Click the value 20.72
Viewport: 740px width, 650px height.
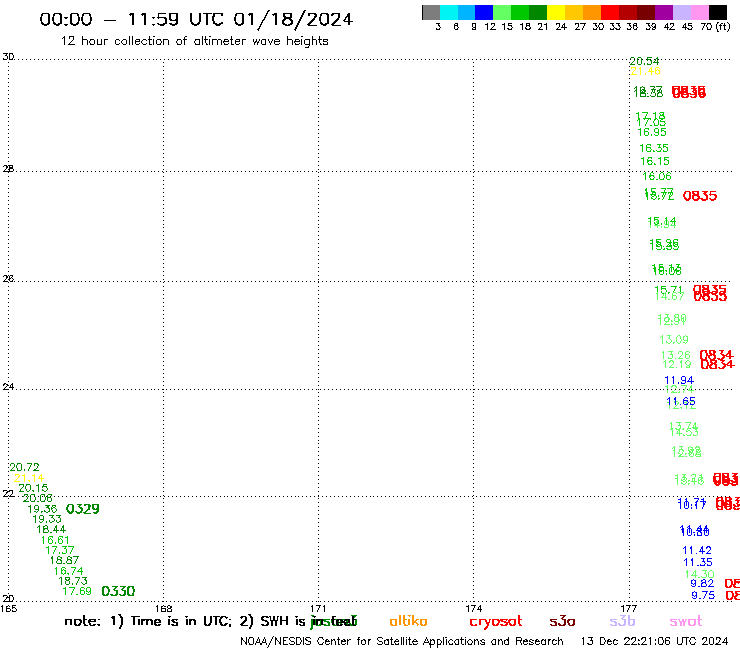[24, 467]
